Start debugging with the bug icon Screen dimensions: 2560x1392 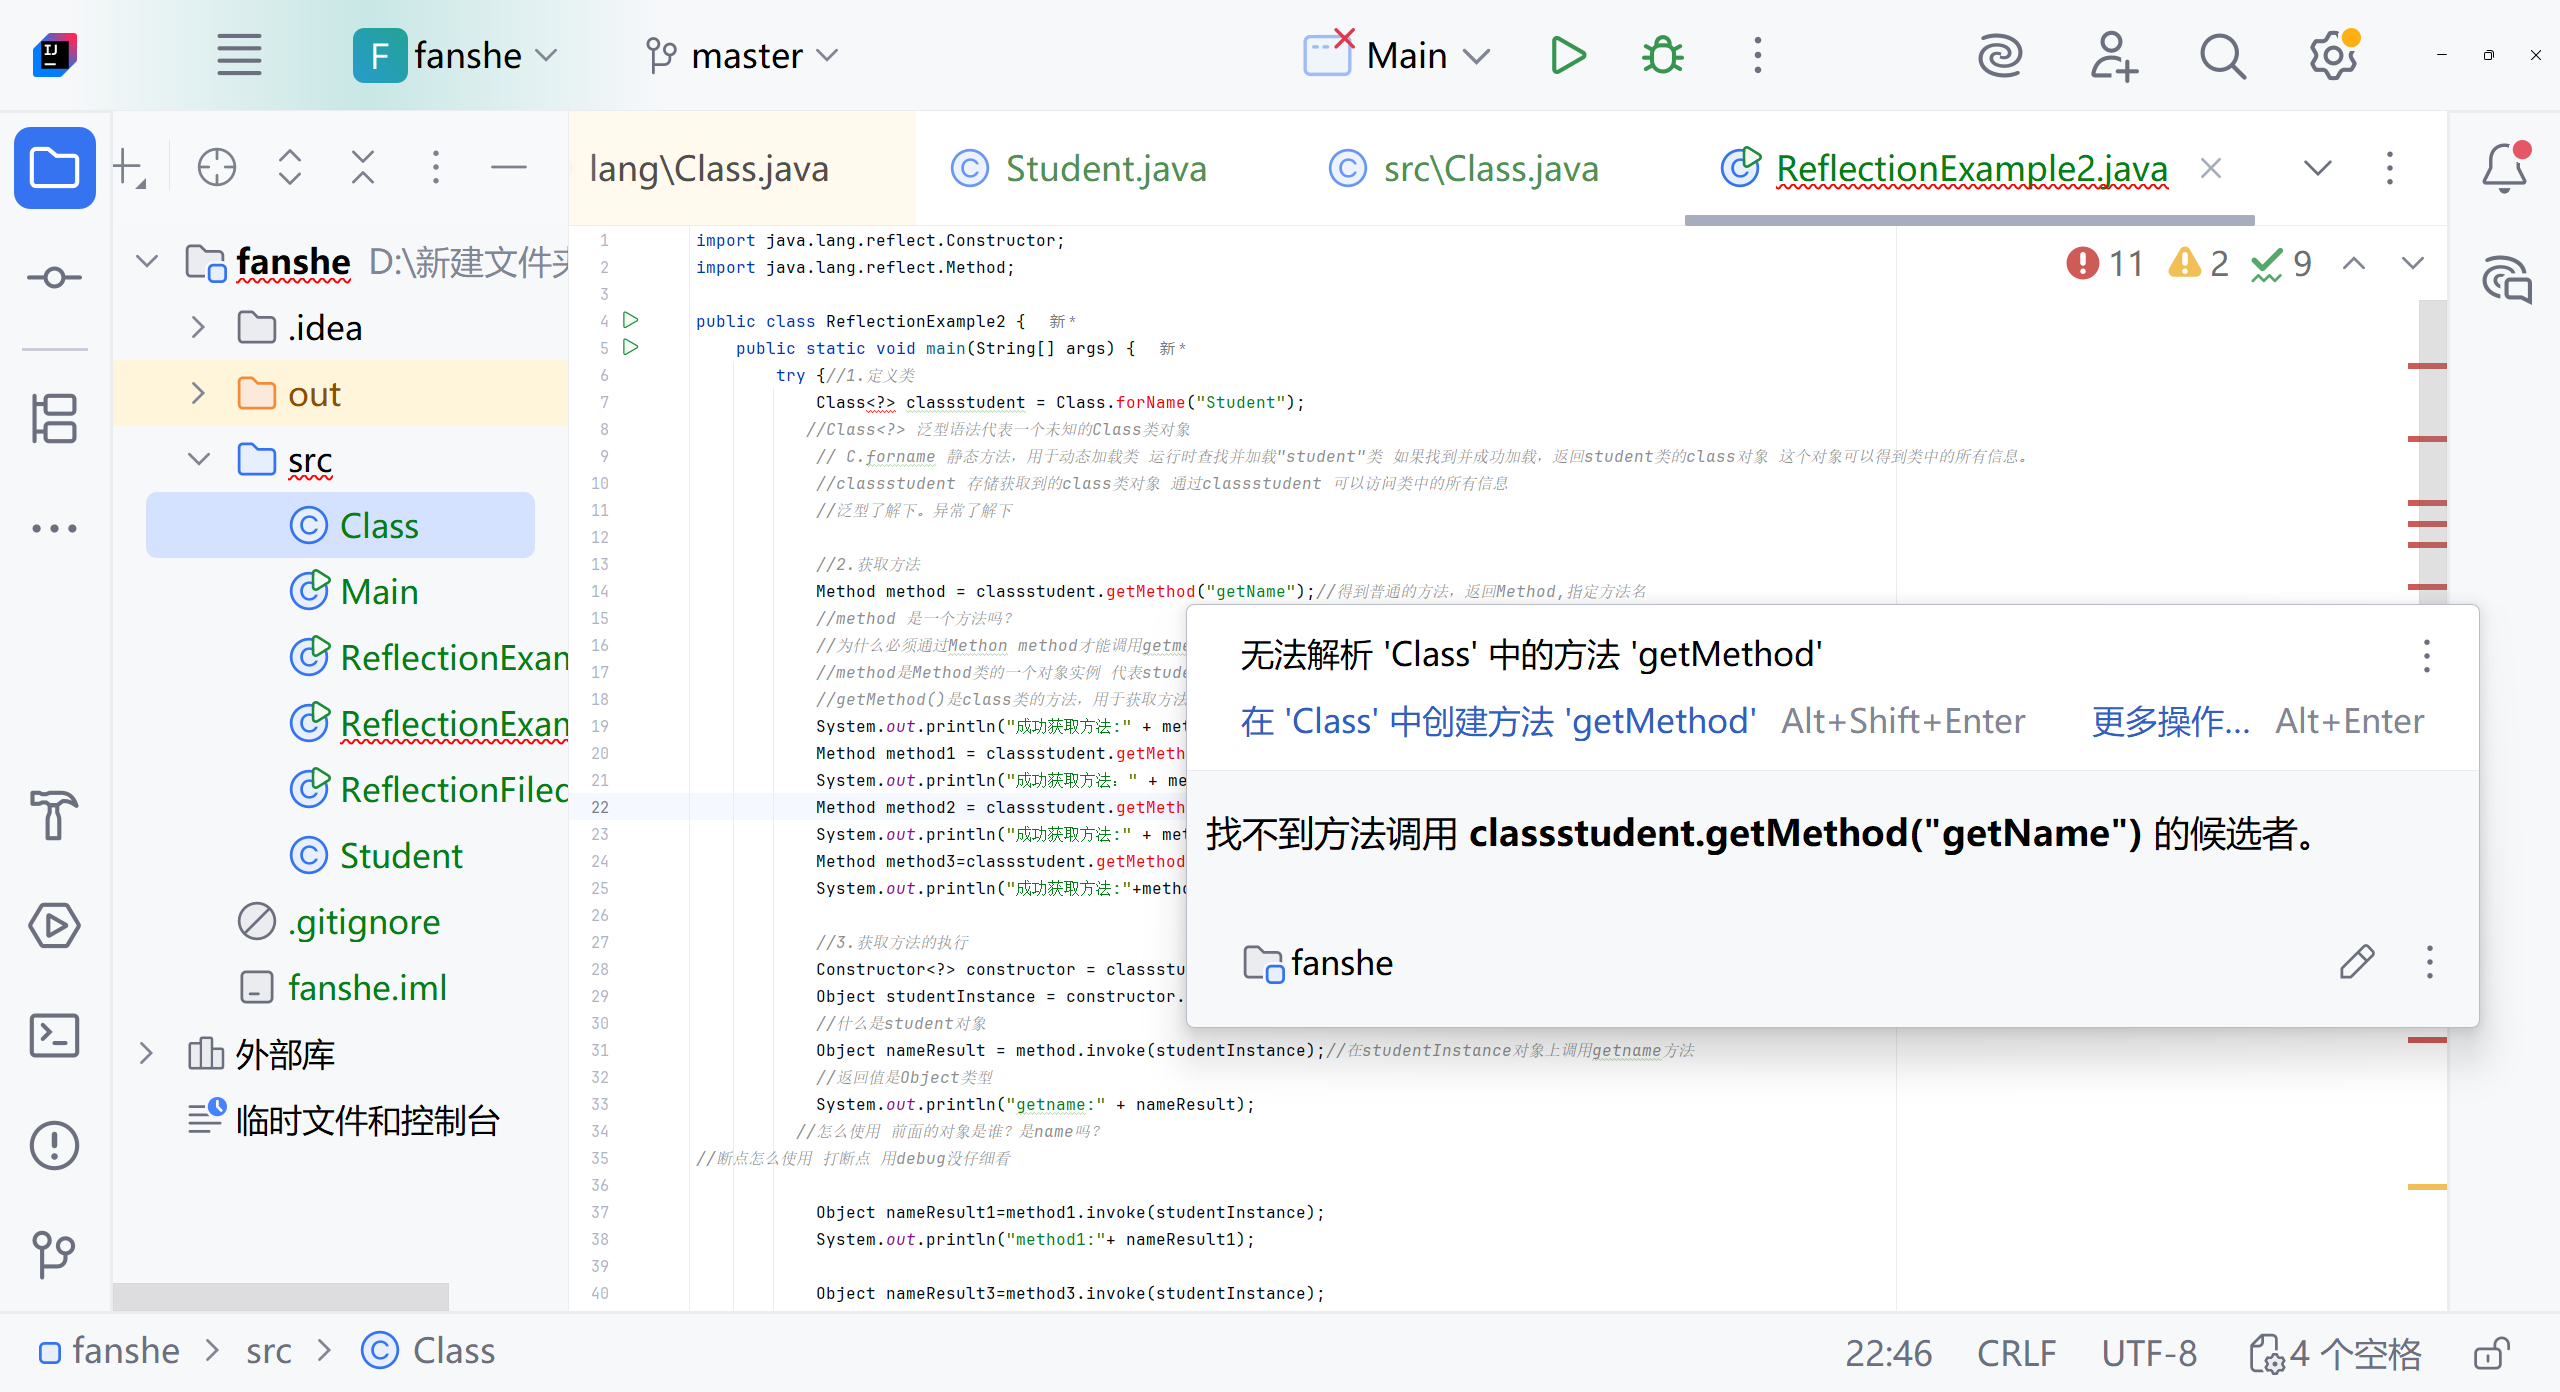[x=1662, y=55]
